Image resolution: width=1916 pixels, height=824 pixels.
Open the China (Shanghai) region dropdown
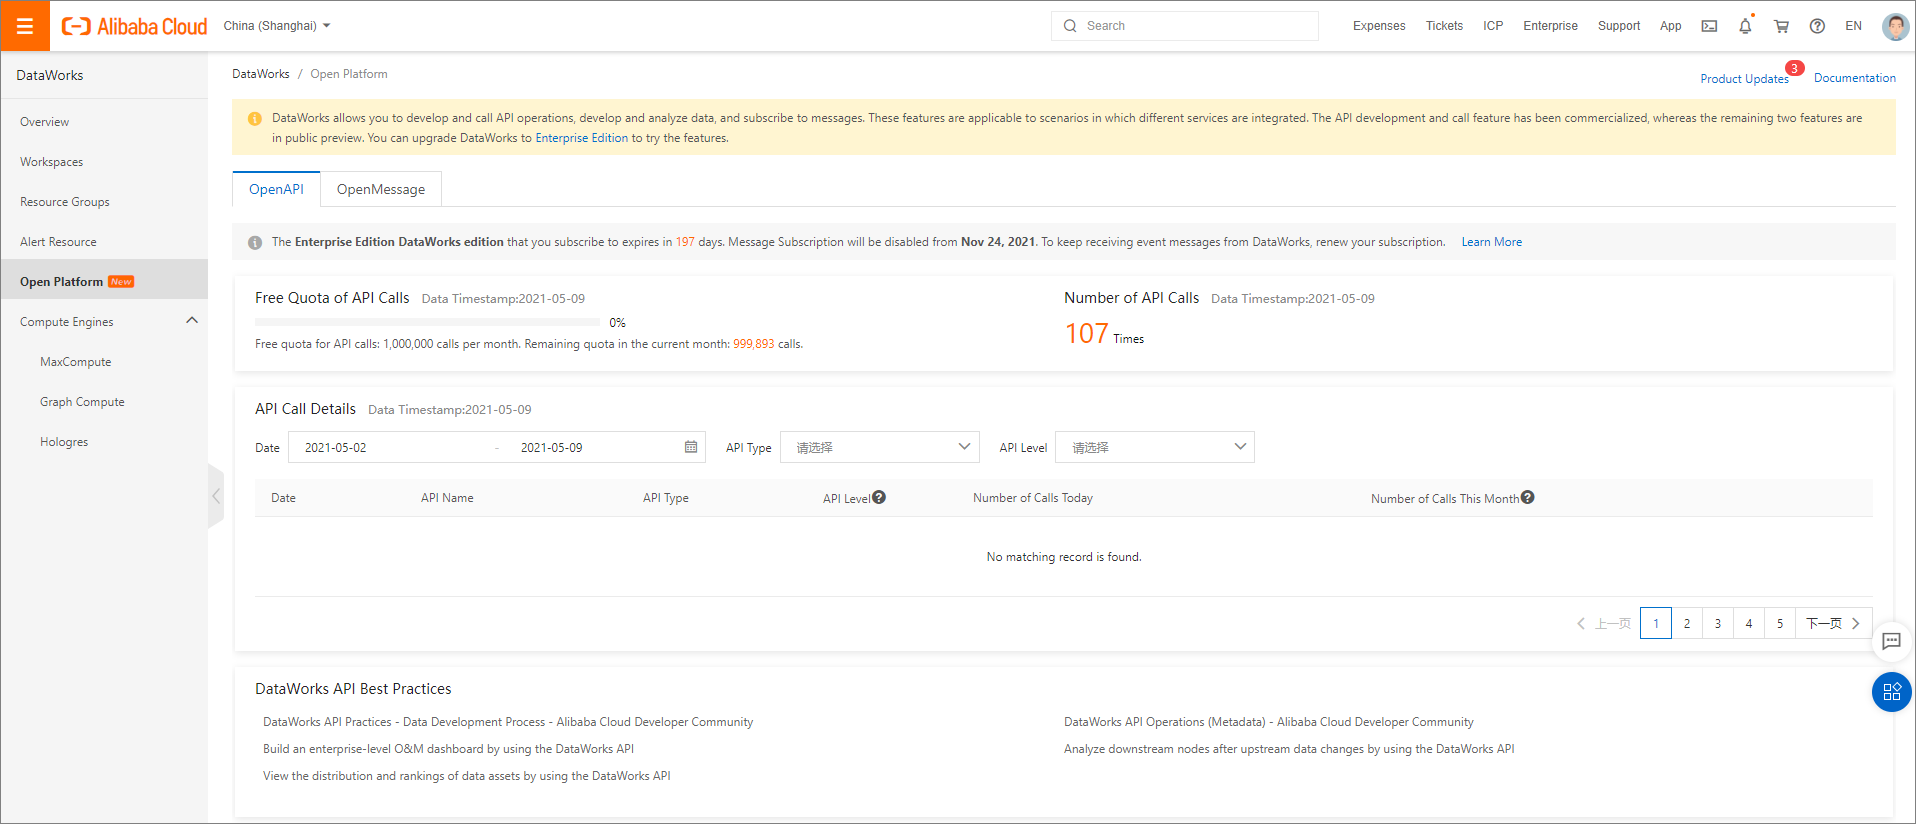click(x=277, y=26)
